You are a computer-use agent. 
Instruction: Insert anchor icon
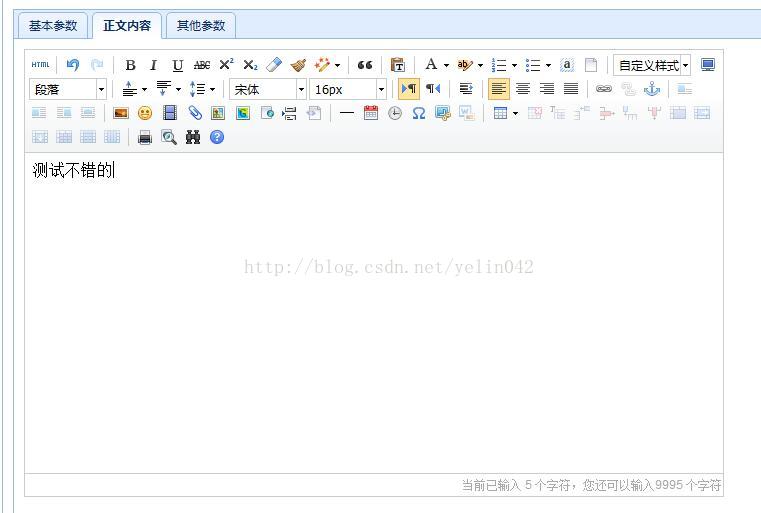click(652, 89)
